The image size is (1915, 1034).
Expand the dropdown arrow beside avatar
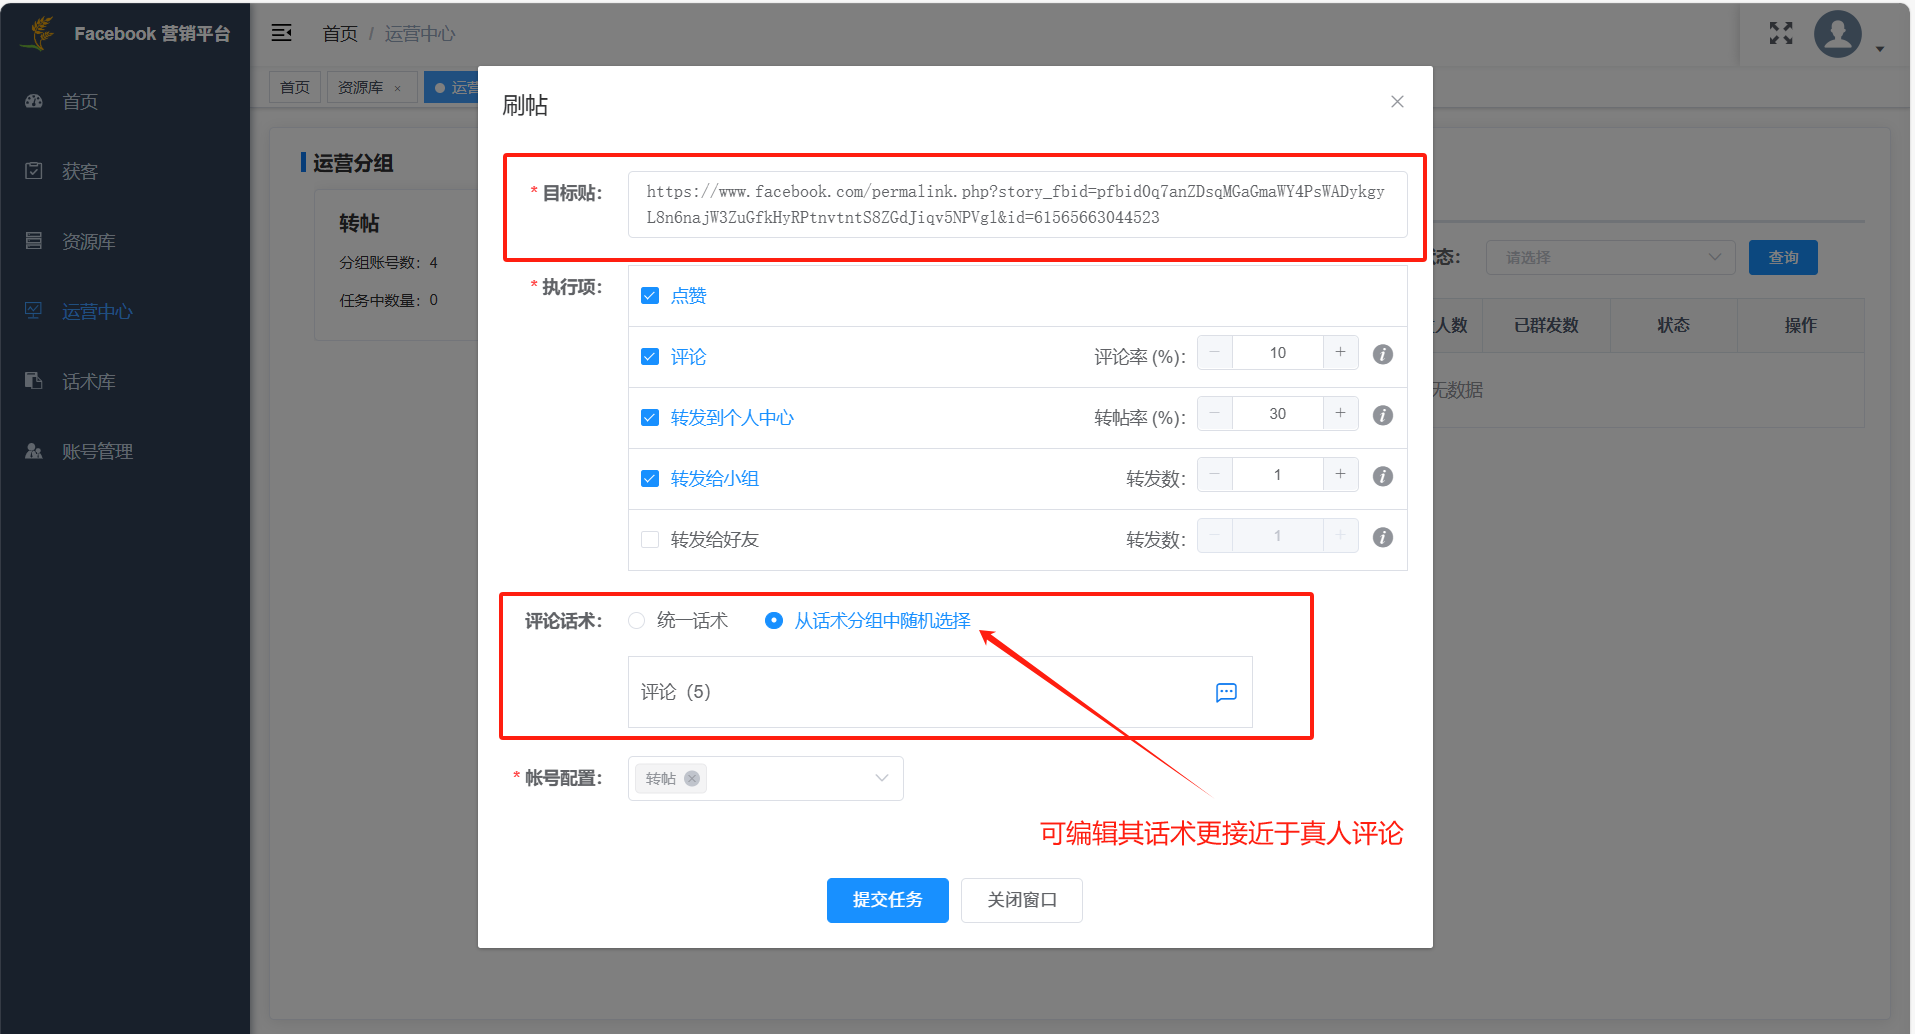point(1880,48)
